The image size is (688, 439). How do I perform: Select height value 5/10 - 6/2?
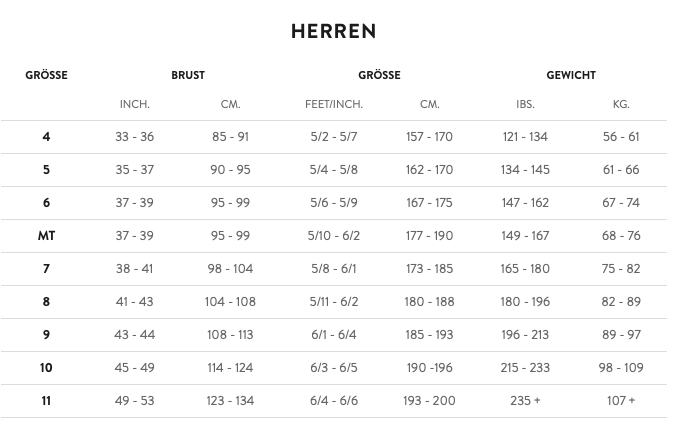pyautogui.click(x=334, y=236)
